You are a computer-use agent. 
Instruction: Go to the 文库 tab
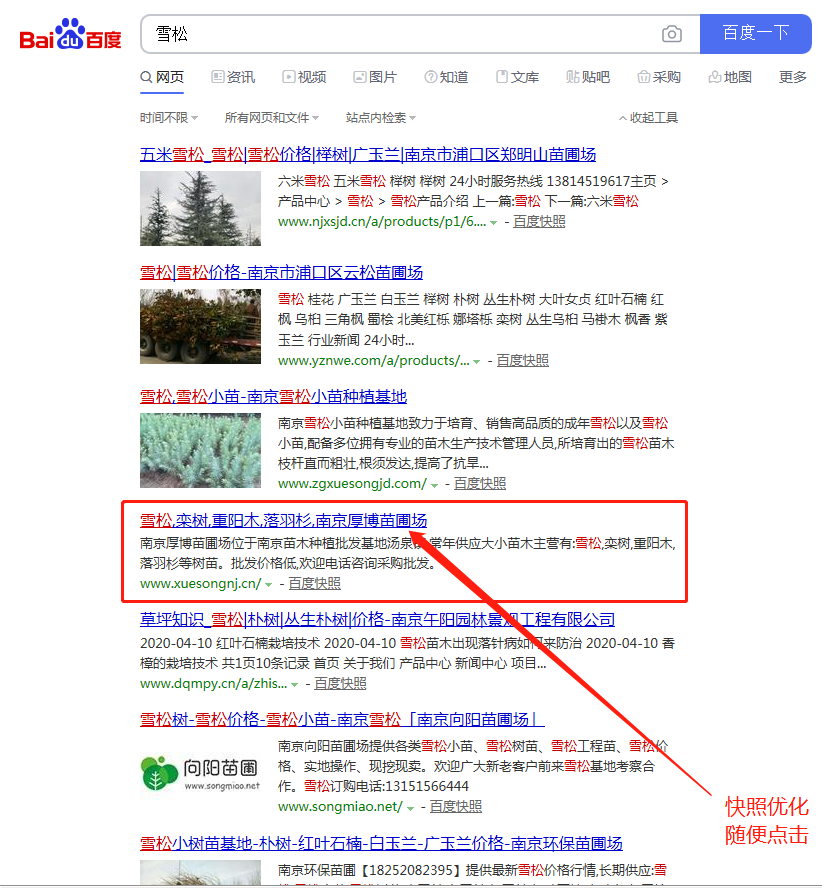(517, 77)
